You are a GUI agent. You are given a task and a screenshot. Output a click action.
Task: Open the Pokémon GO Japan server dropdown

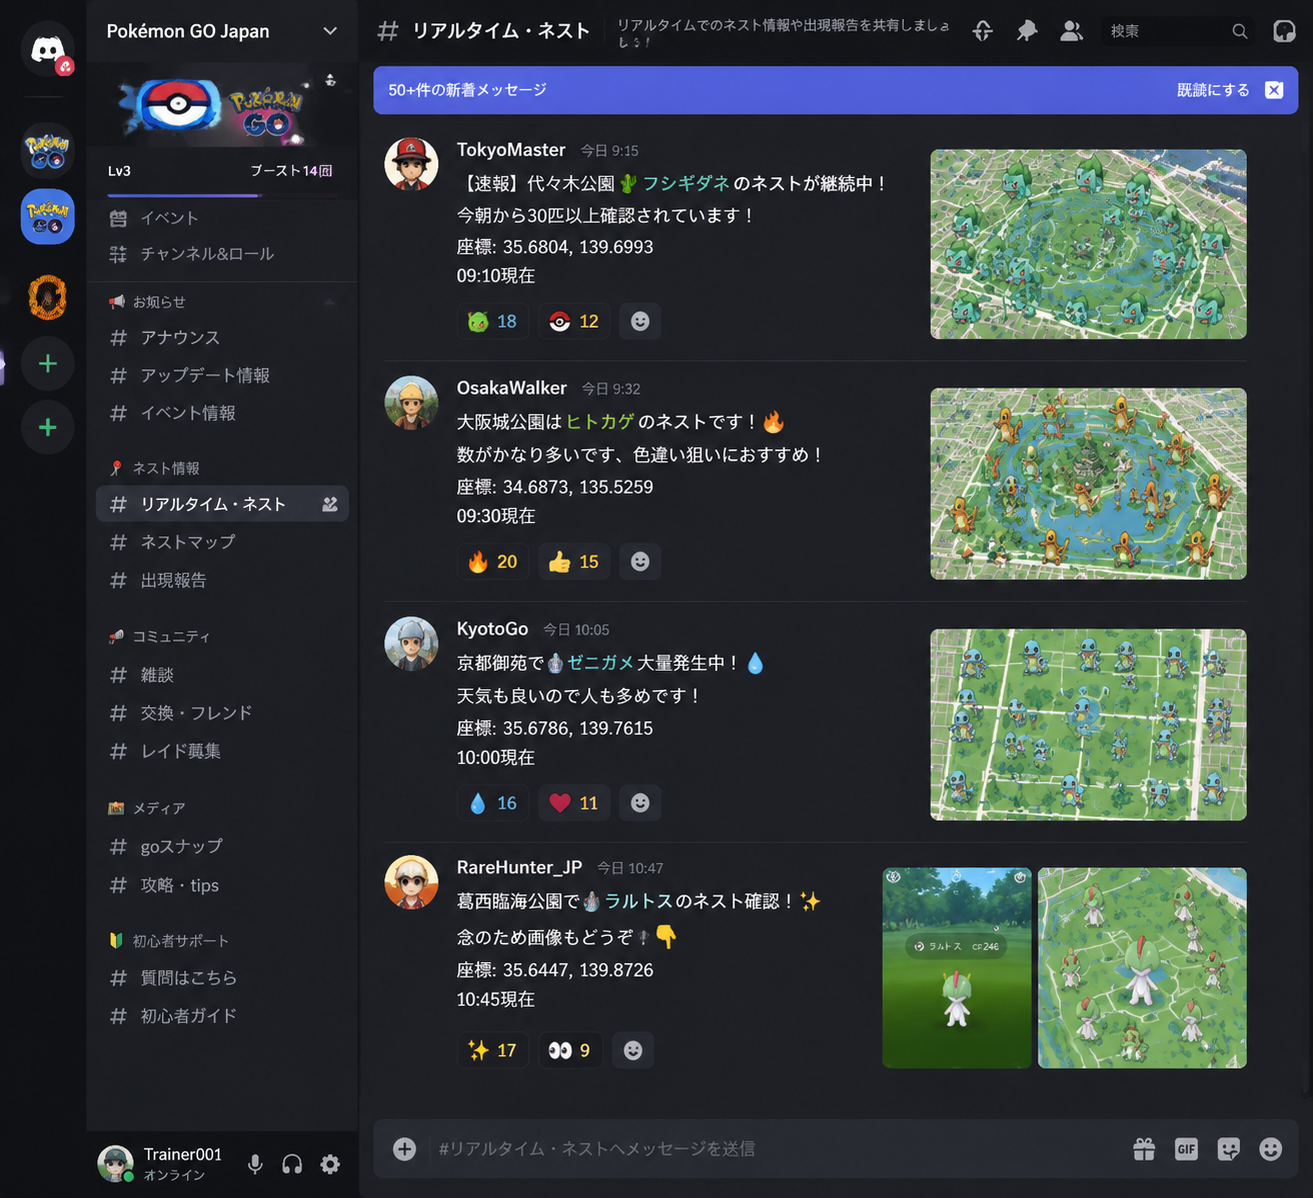click(222, 31)
